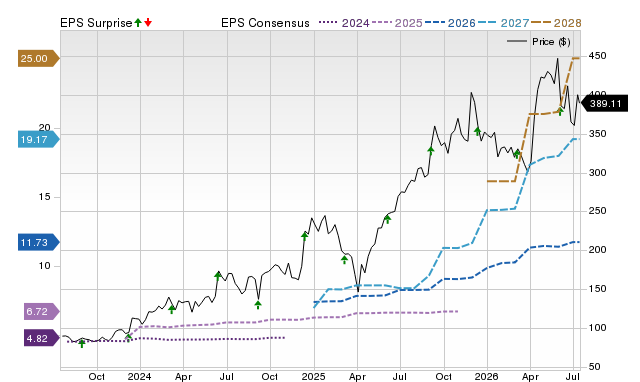
Task: Click the 19.17 light blue EPS value tag
Action: [38, 140]
